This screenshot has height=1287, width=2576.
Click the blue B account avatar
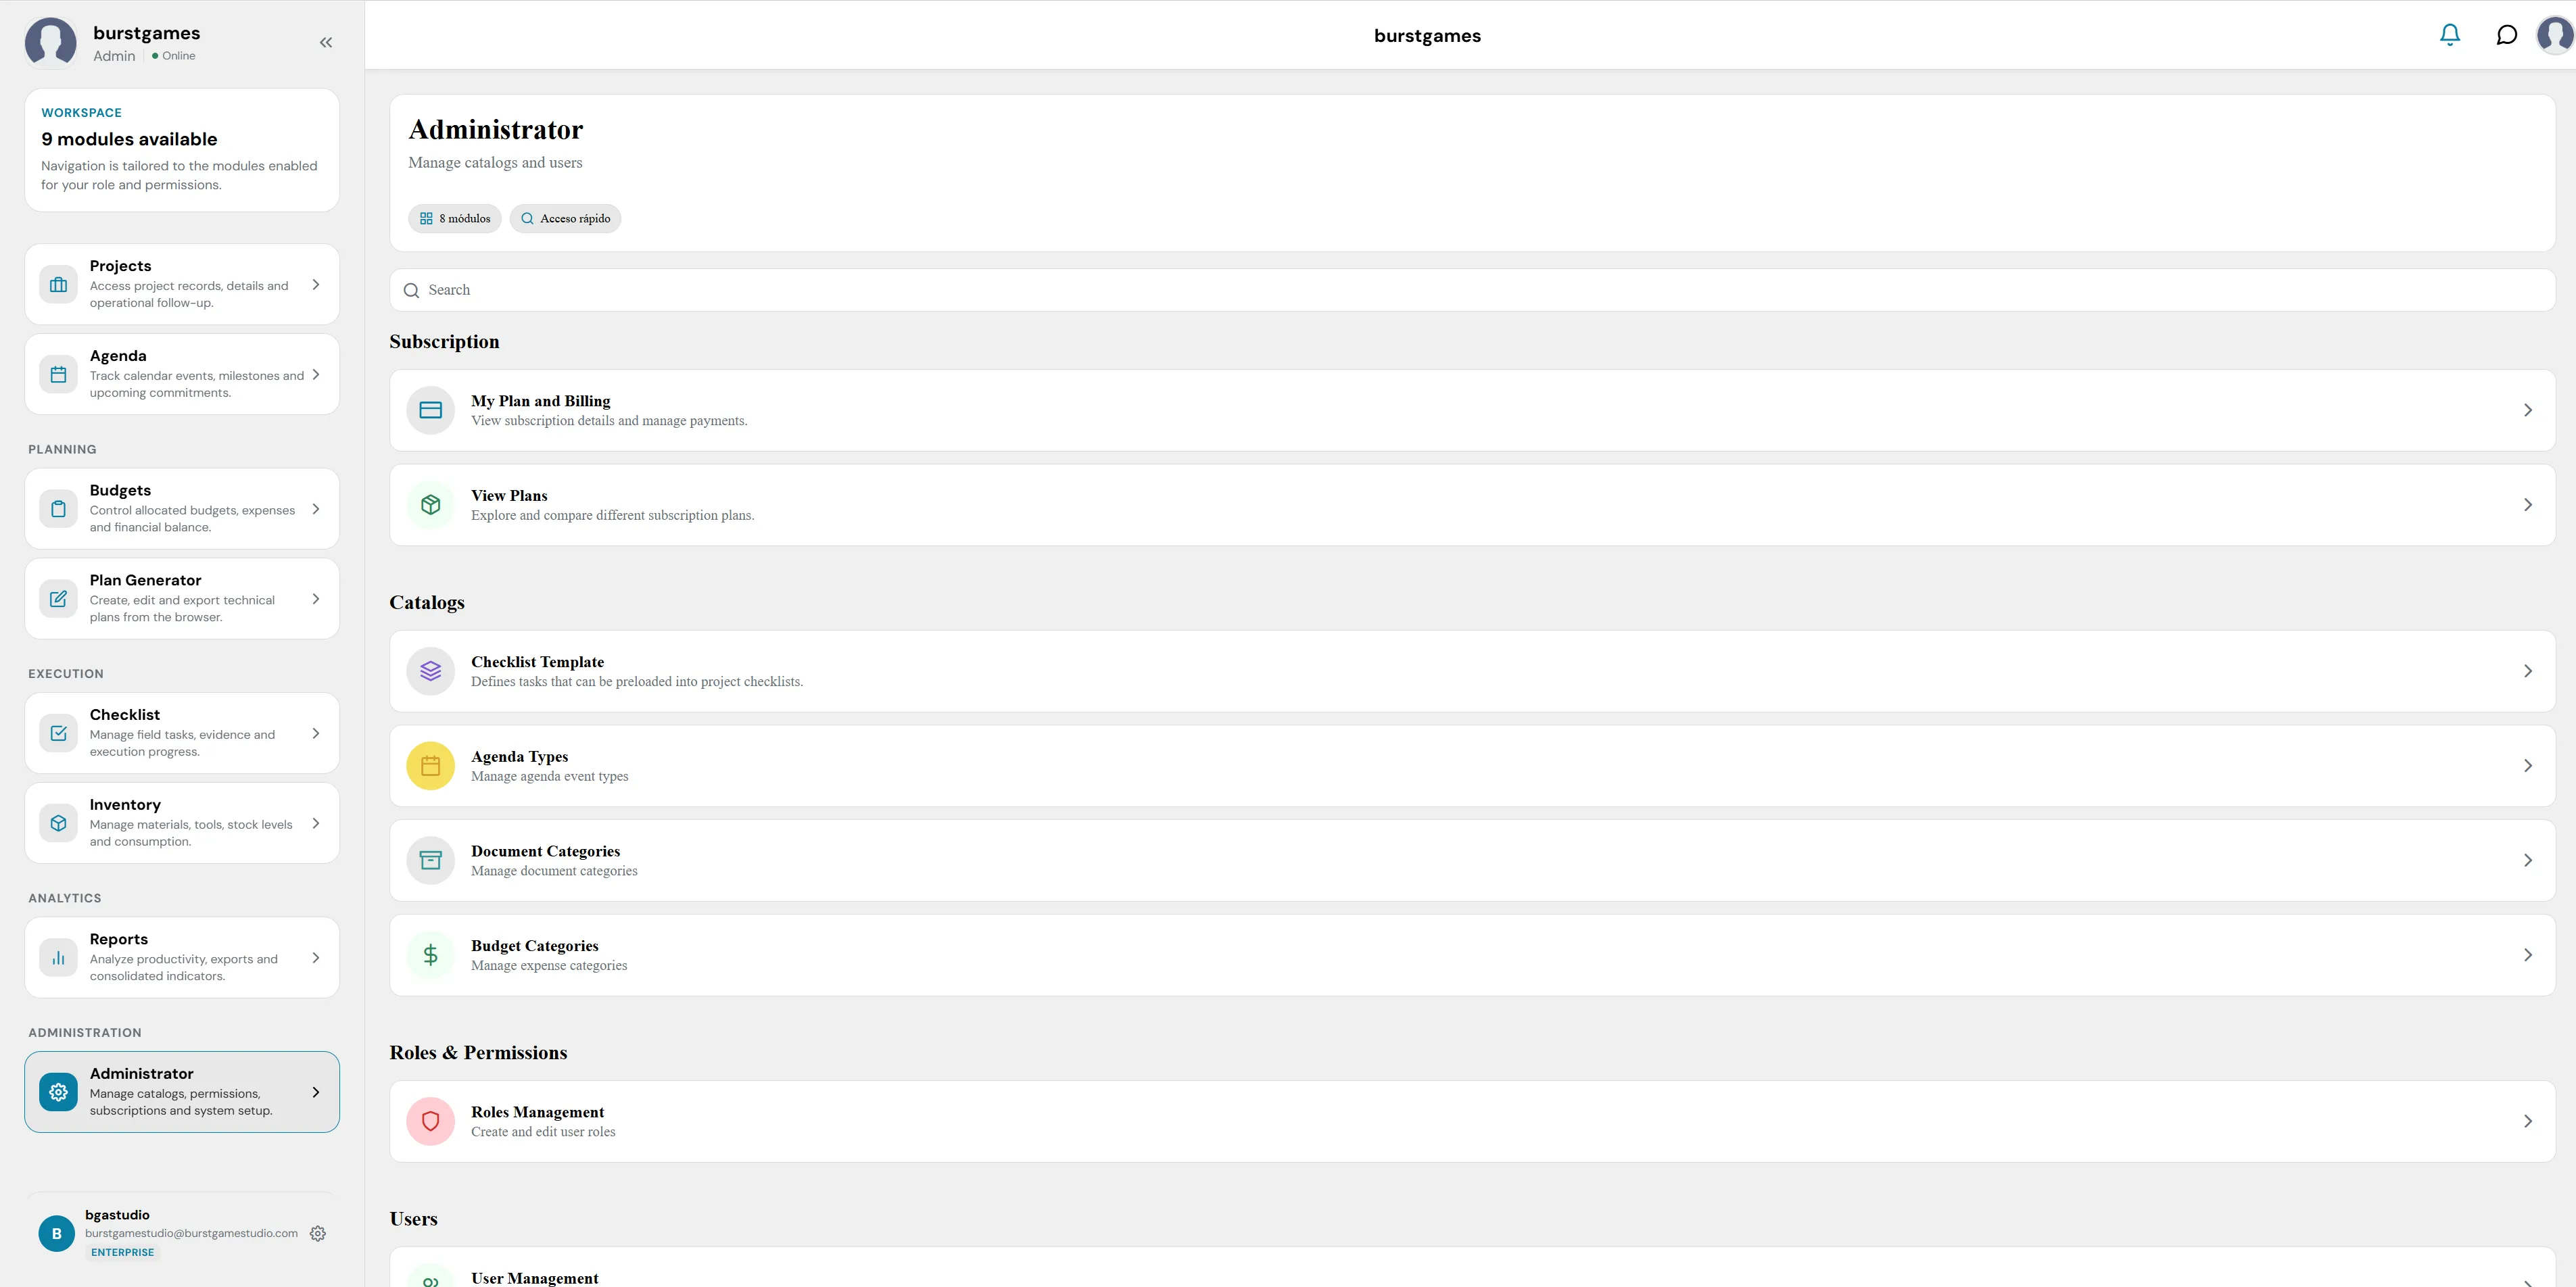tap(56, 1233)
